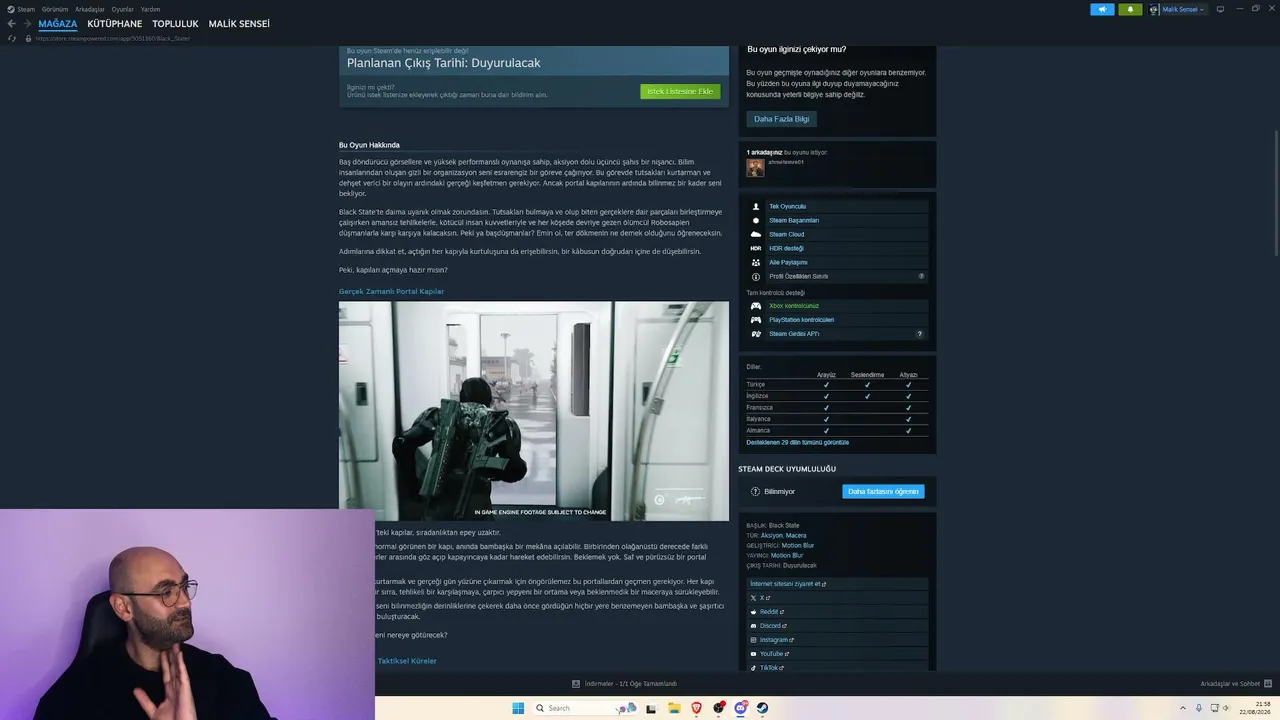1280x720 pixels.
Task: Click the Steam Deck unknown-status question icon
Action: click(755, 491)
